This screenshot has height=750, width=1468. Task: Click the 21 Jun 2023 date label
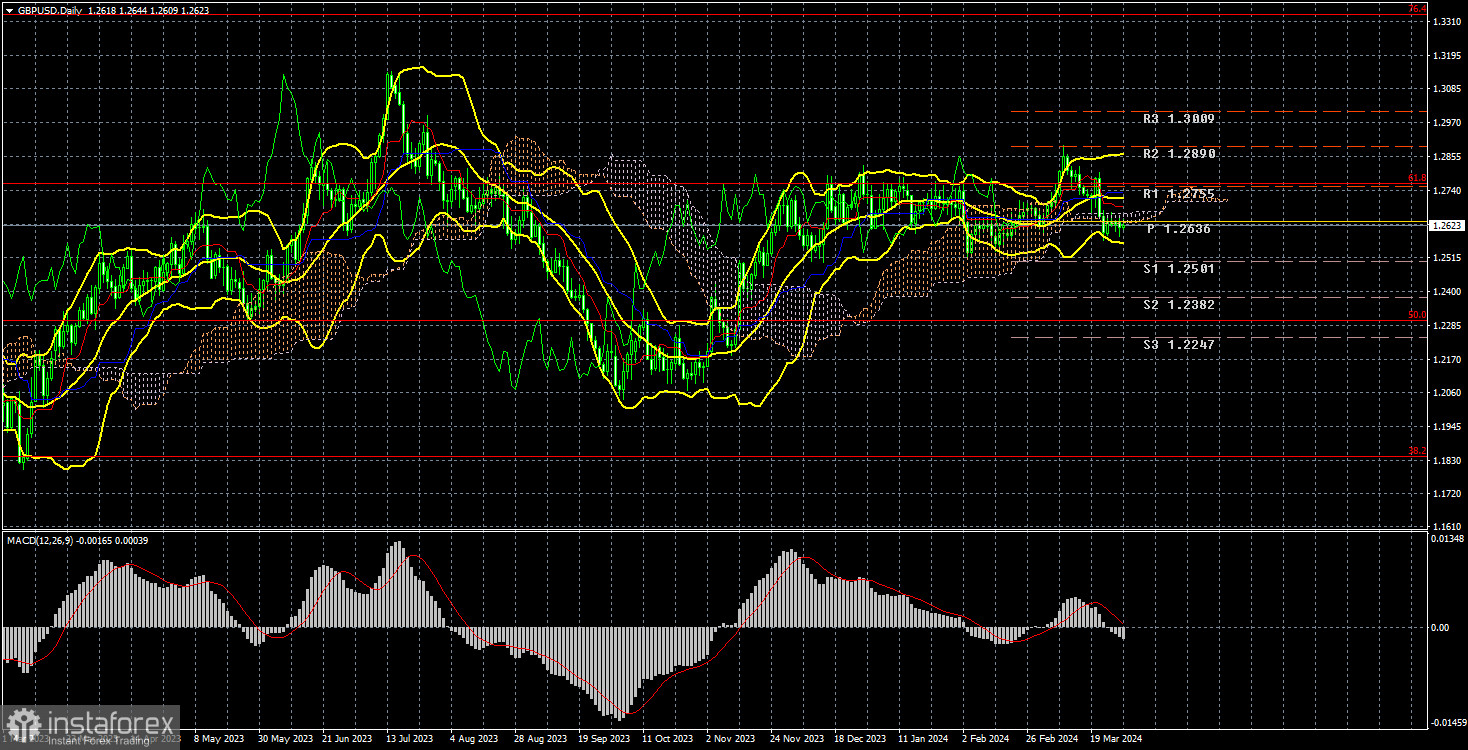[346, 739]
